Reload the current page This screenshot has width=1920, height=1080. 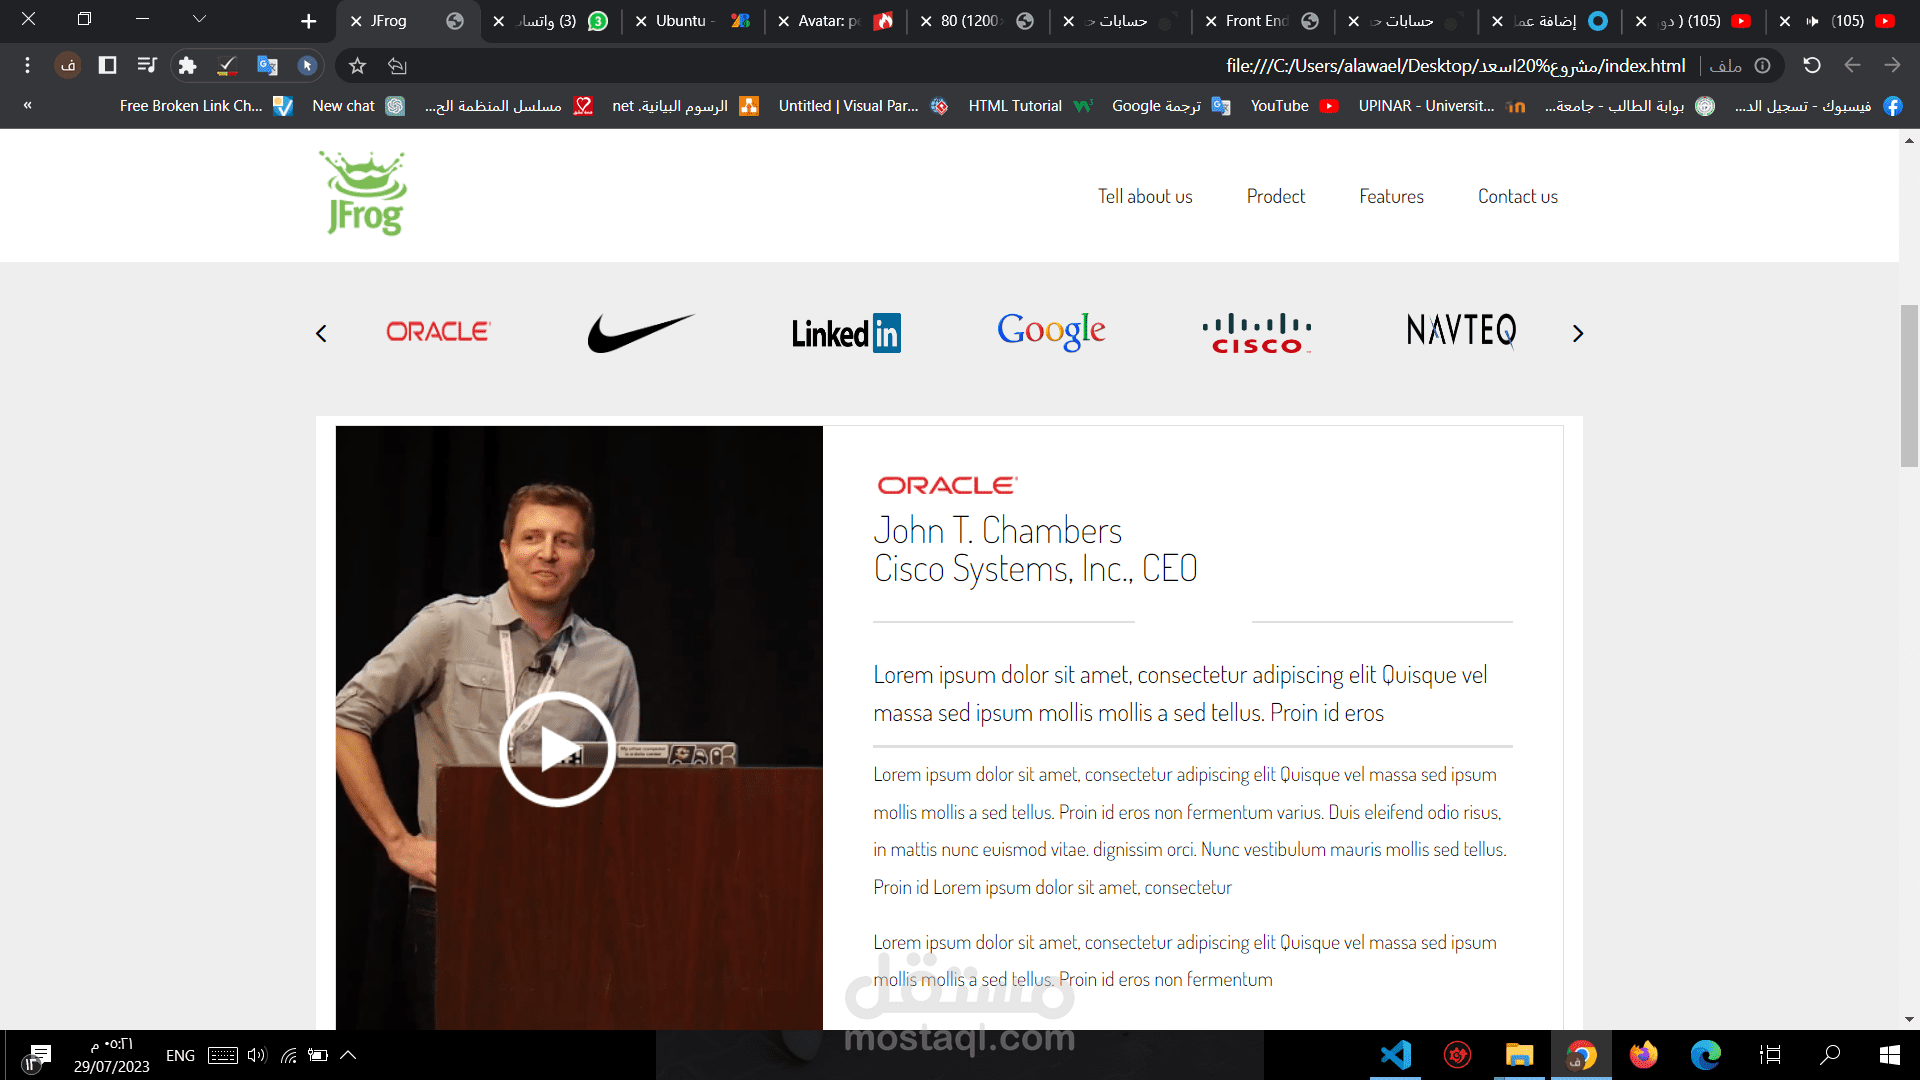[x=1812, y=66]
